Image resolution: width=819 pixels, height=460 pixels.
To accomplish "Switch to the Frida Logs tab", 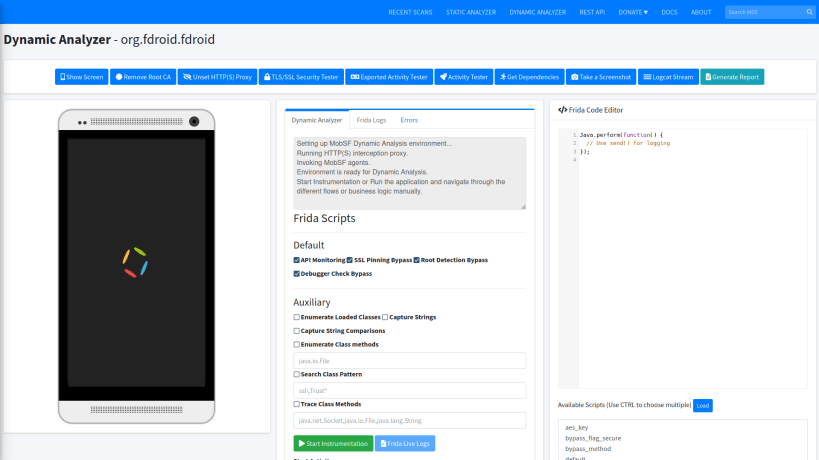I will point(371,120).
